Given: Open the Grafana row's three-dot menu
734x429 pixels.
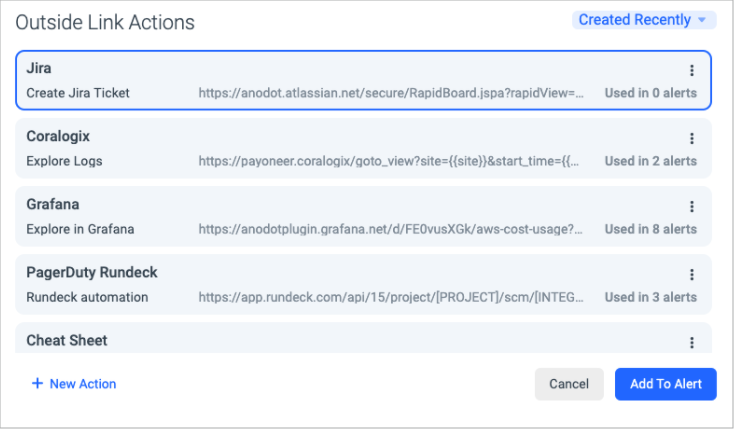Looking at the screenshot, I should (x=691, y=206).
